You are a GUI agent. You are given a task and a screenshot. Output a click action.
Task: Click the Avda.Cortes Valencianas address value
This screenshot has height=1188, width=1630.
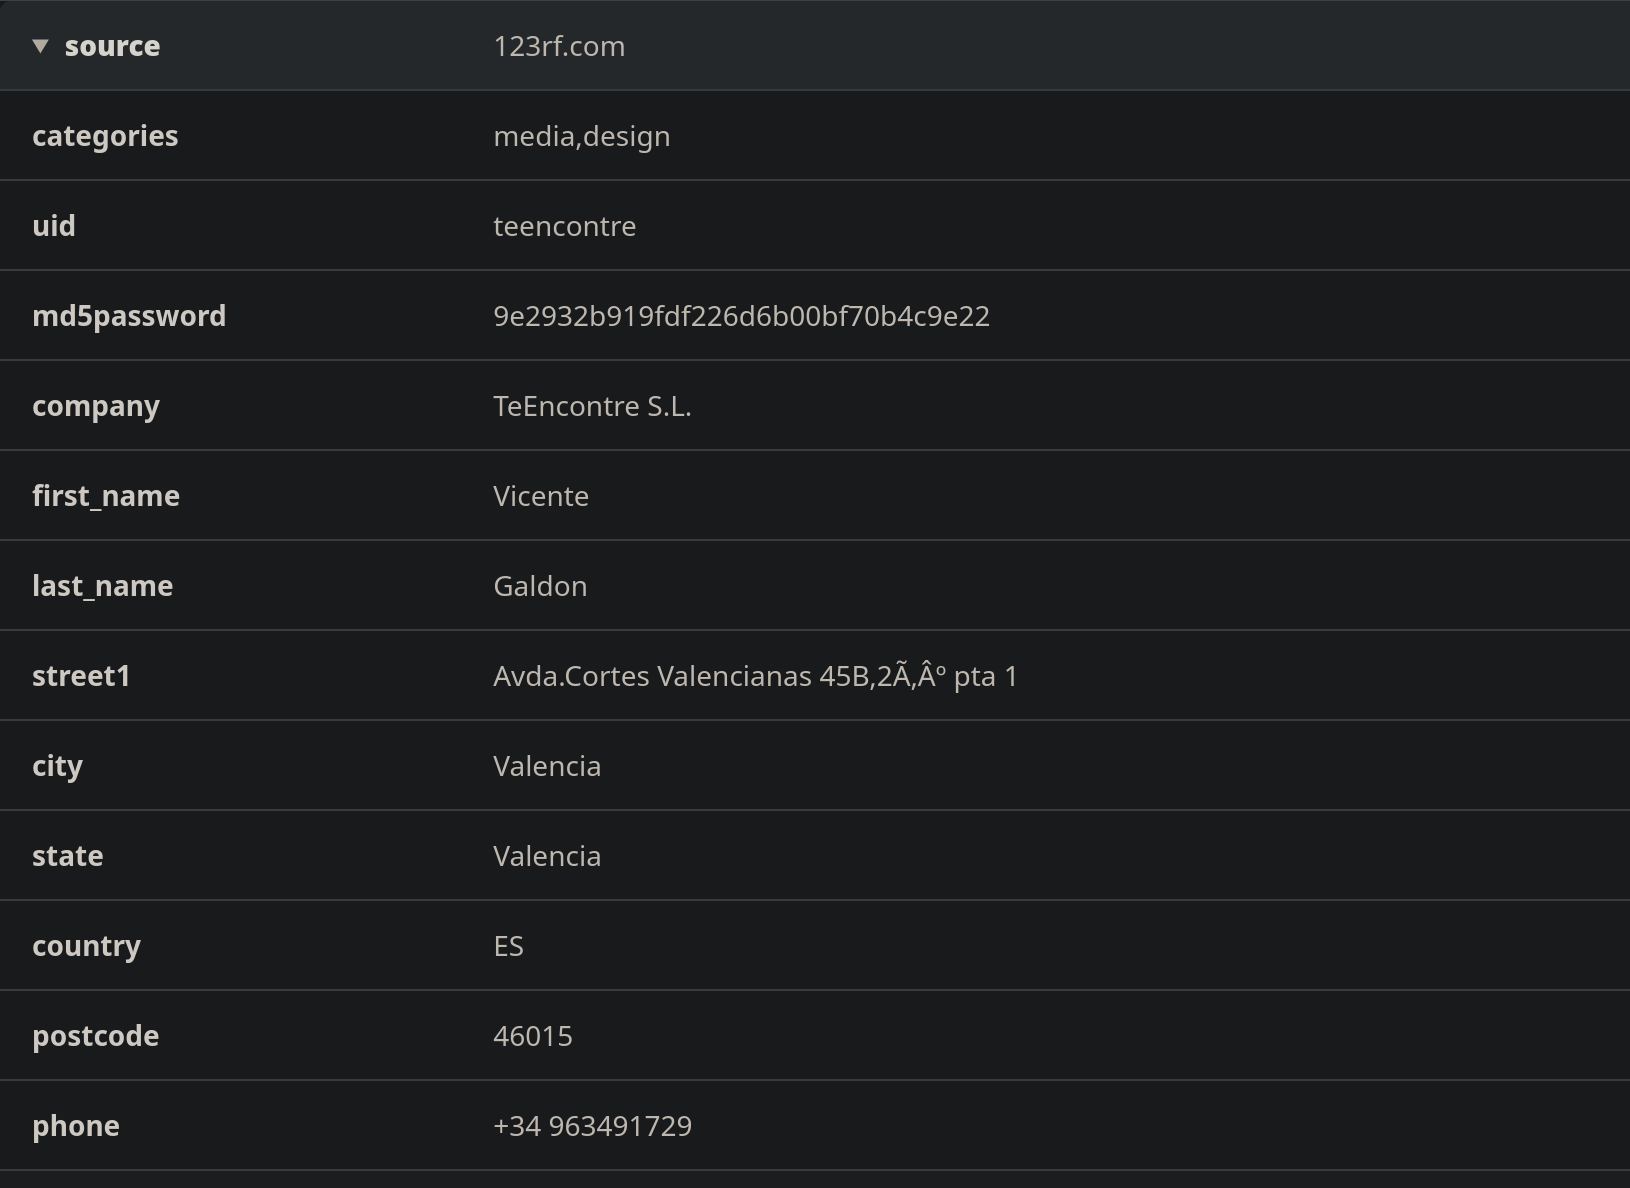(x=755, y=676)
